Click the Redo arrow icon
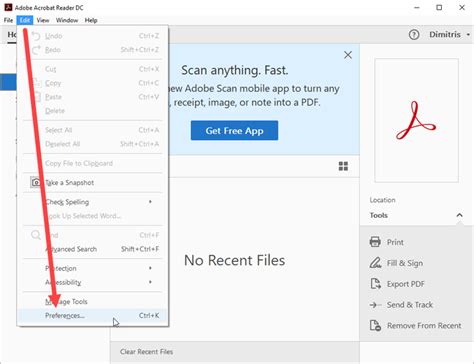 (x=36, y=50)
